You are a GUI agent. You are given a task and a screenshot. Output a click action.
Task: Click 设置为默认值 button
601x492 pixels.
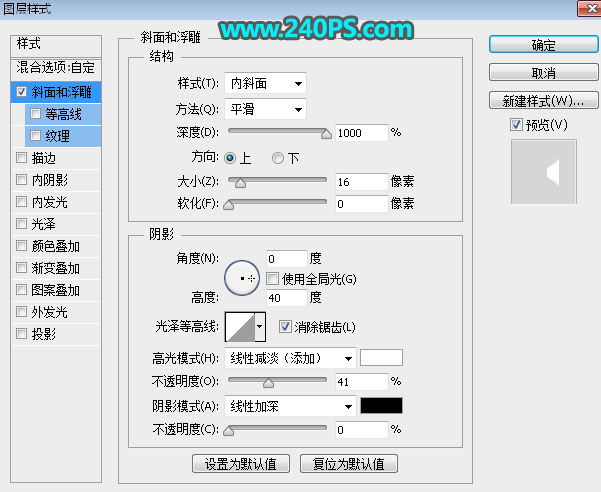(241, 464)
